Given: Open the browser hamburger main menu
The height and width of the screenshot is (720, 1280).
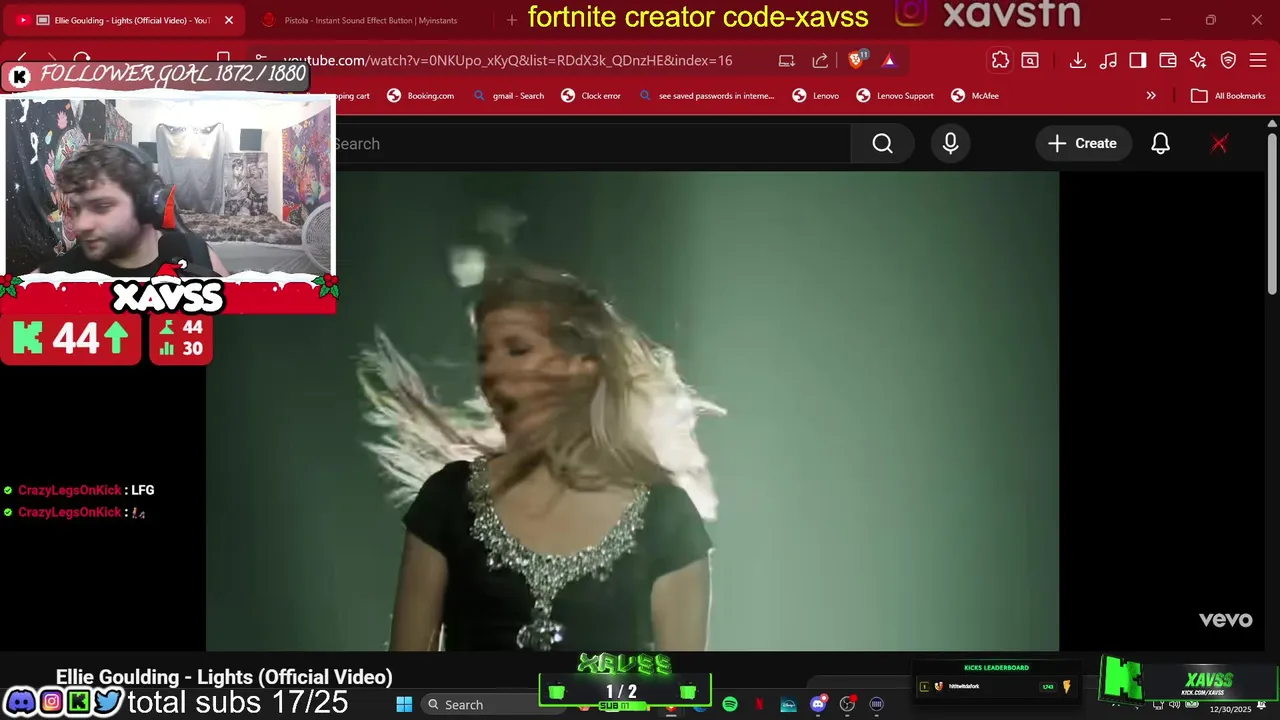Looking at the screenshot, I should 1258,61.
